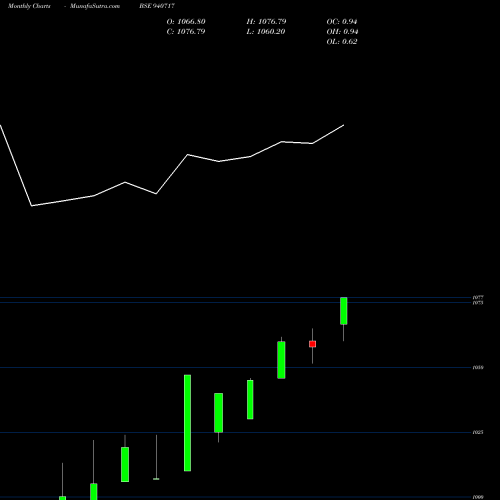Click the 1059 price axis label

click(x=478, y=367)
